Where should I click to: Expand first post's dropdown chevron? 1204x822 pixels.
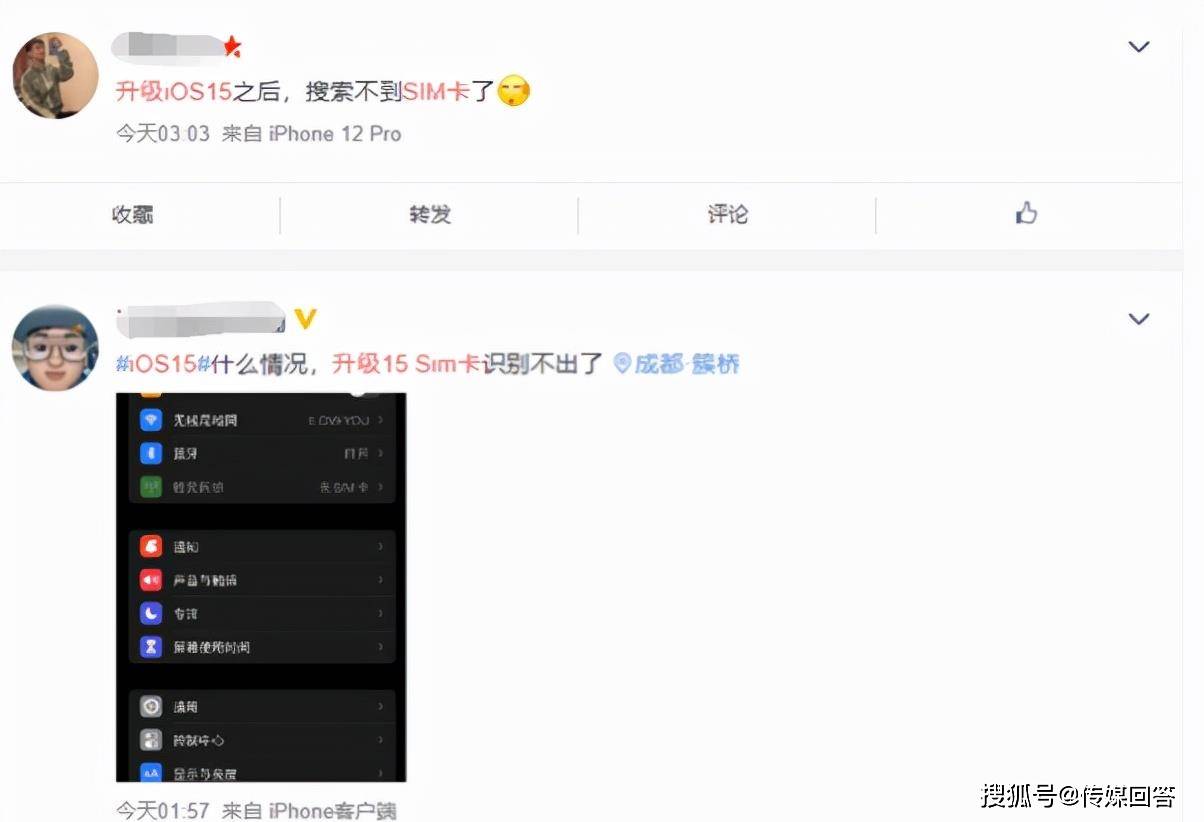click(x=1139, y=47)
